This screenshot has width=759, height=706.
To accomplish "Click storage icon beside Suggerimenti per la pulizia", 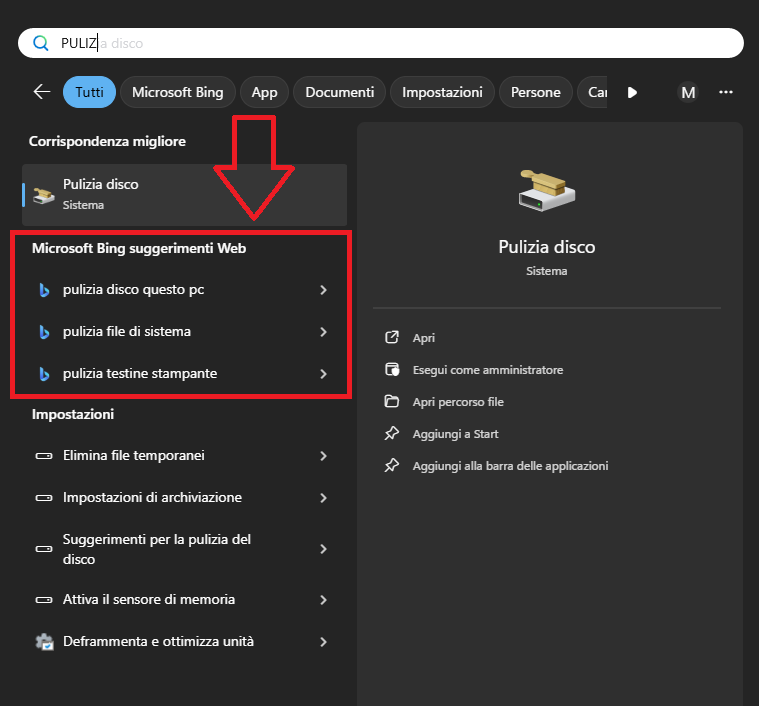I will [44, 549].
